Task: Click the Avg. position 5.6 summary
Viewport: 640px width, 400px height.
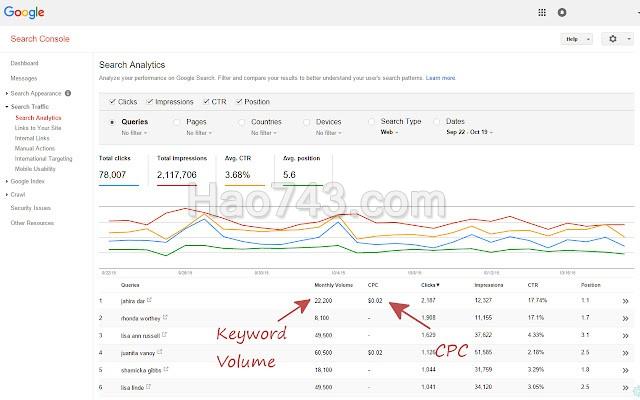Action: point(302,169)
